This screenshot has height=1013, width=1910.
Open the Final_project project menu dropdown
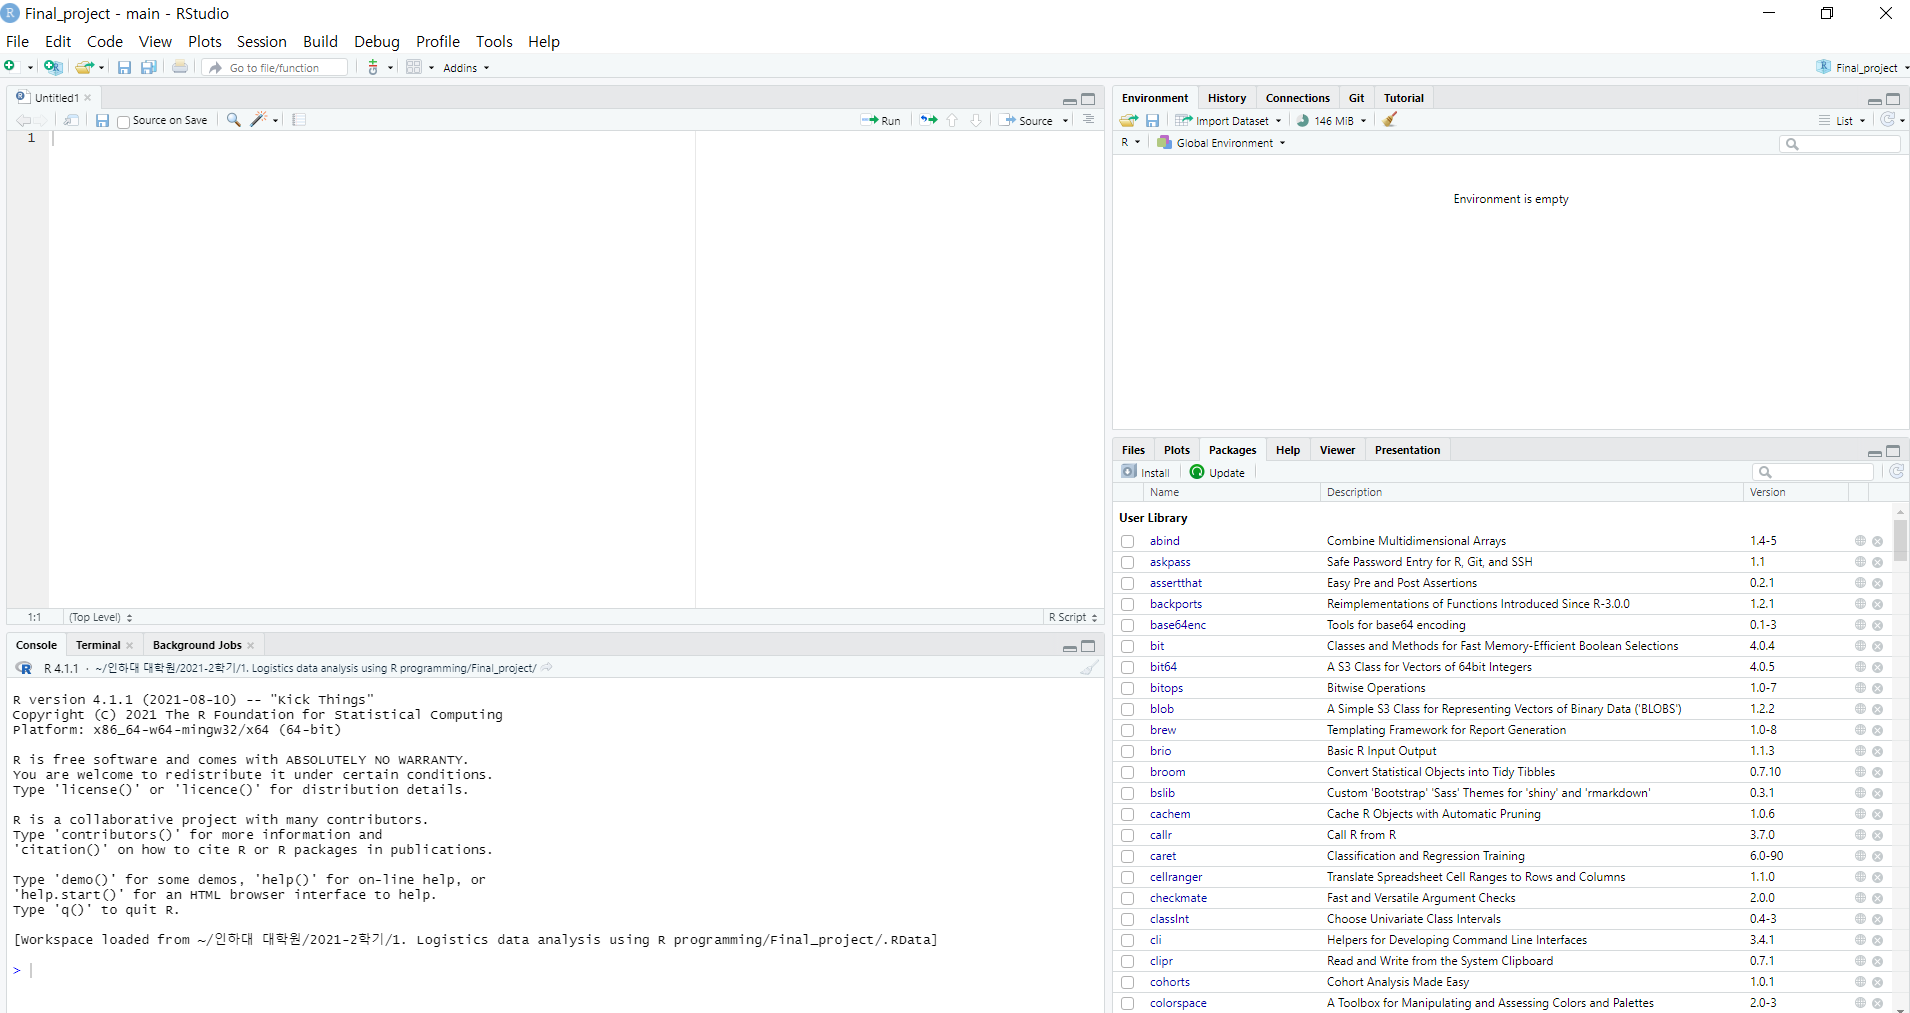pyautogui.click(x=1864, y=67)
